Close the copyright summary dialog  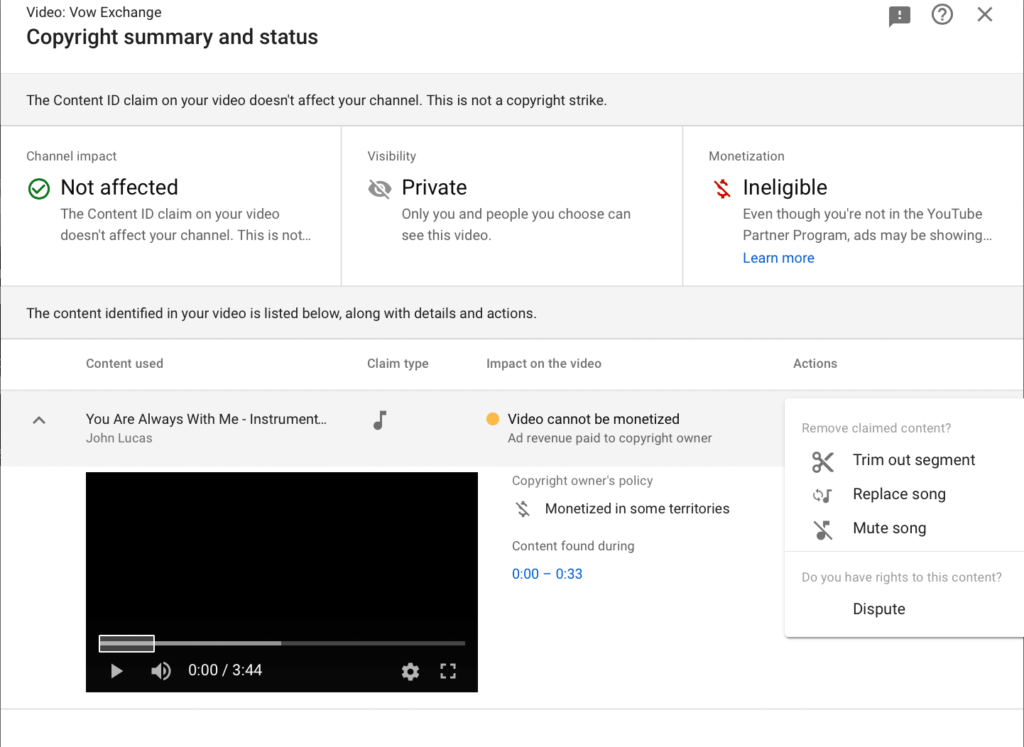pos(985,15)
